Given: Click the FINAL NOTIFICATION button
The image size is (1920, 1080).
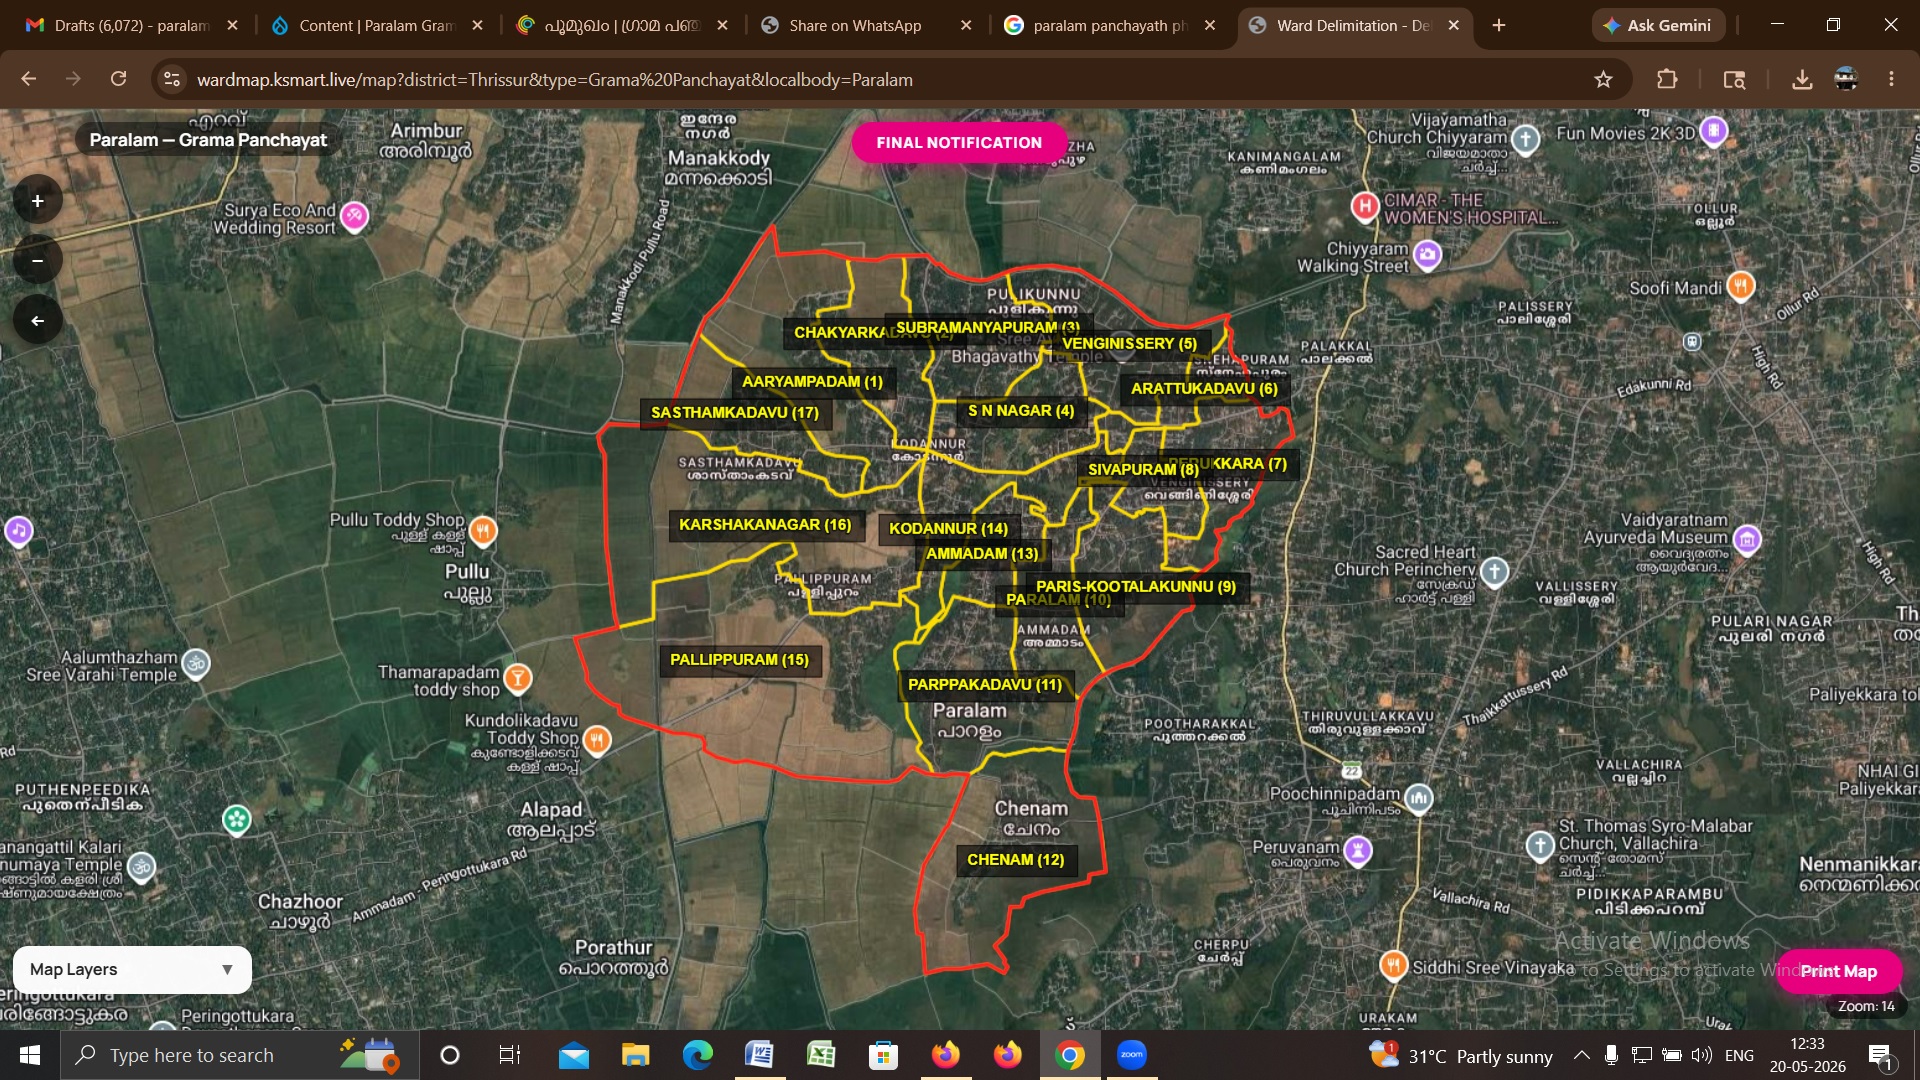Looking at the screenshot, I should (959, 143).
